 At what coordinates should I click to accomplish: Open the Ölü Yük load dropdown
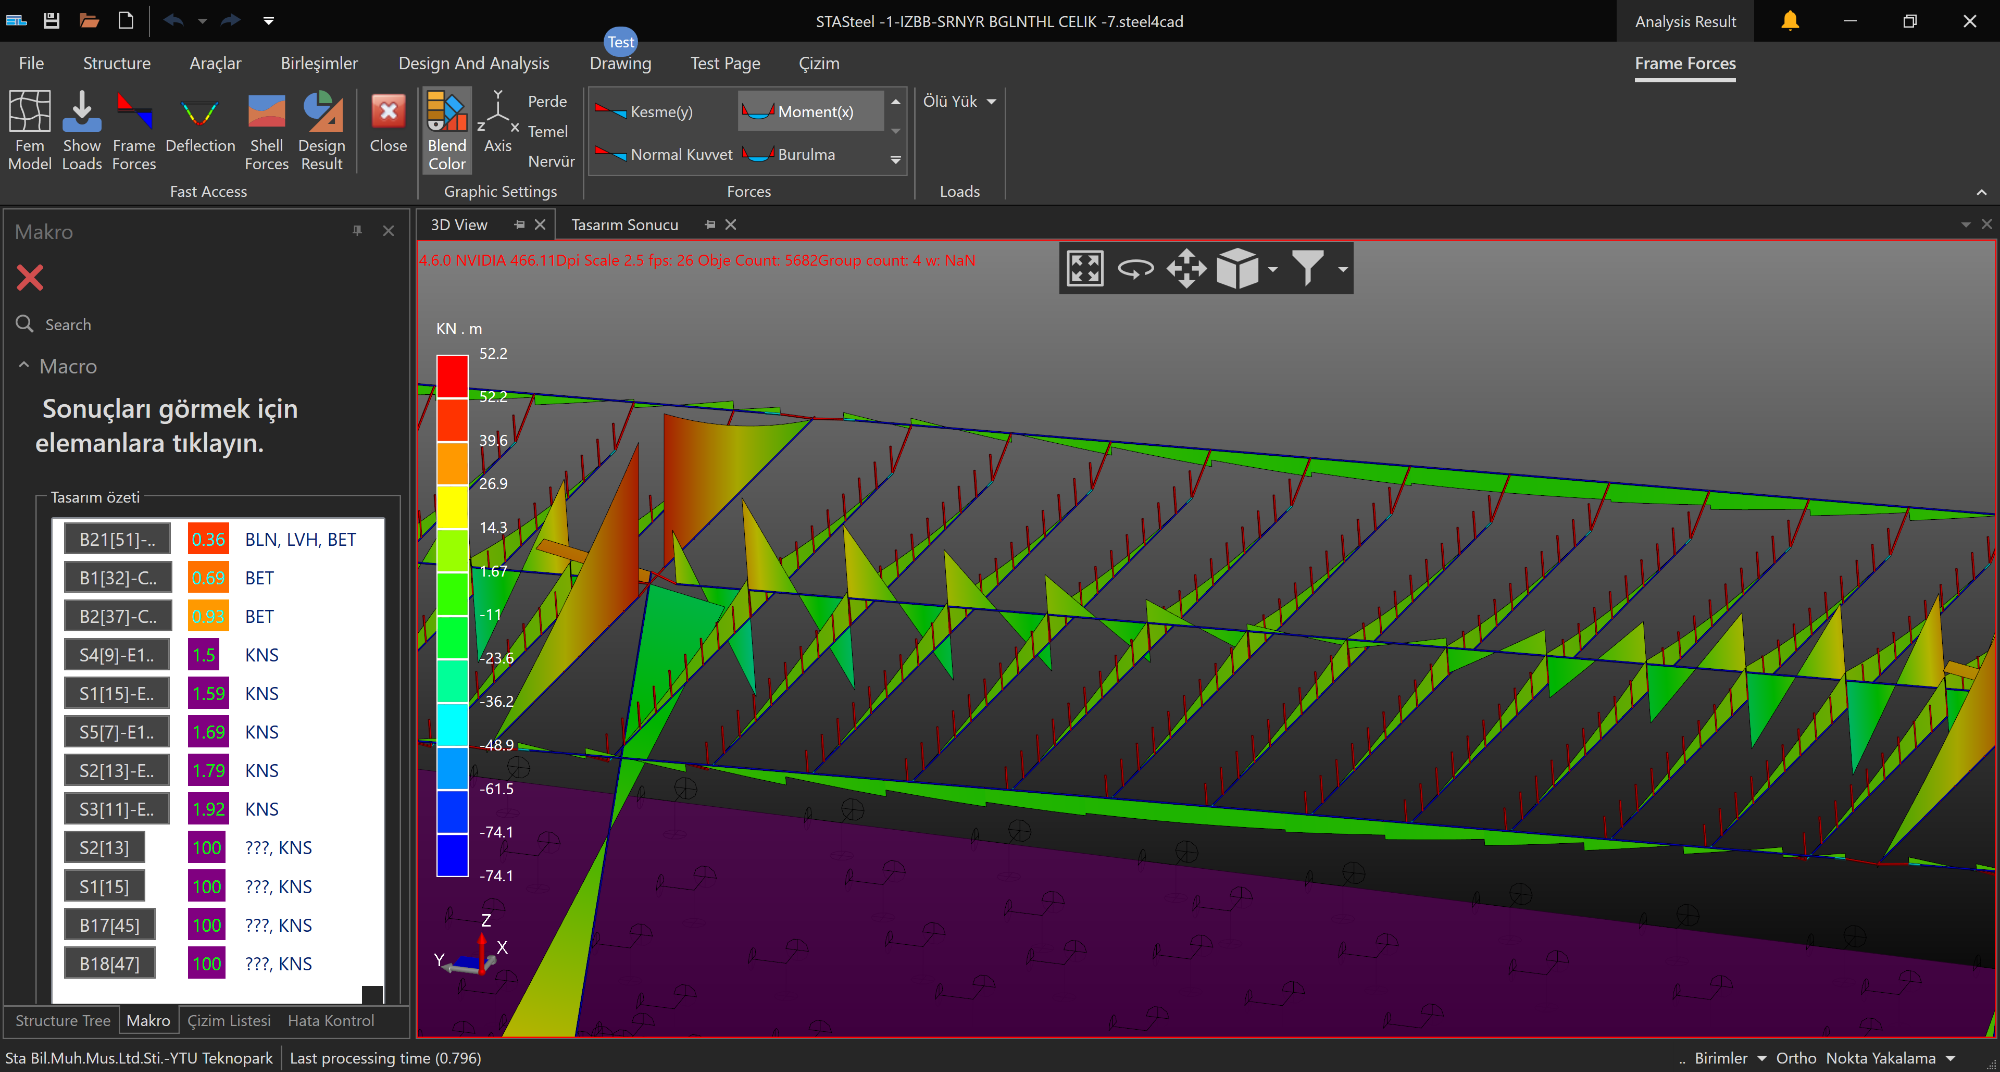(959, 102)
